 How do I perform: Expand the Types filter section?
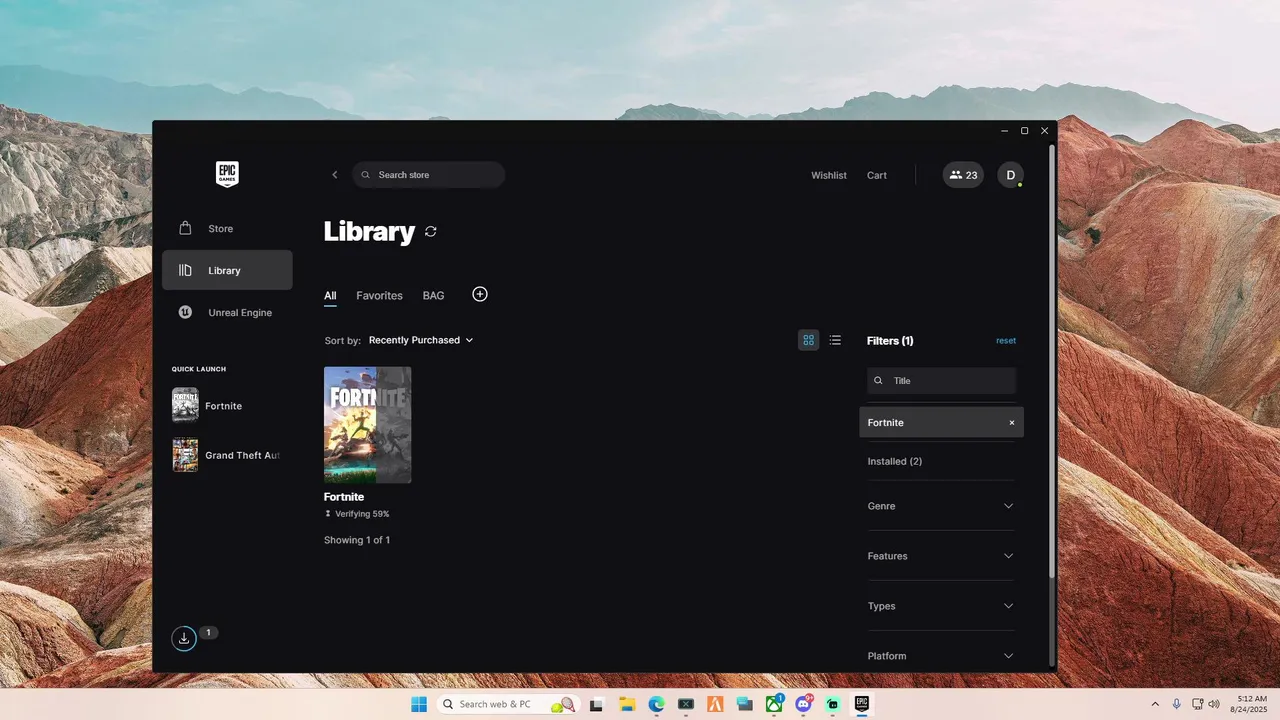[x=941, y=606]
